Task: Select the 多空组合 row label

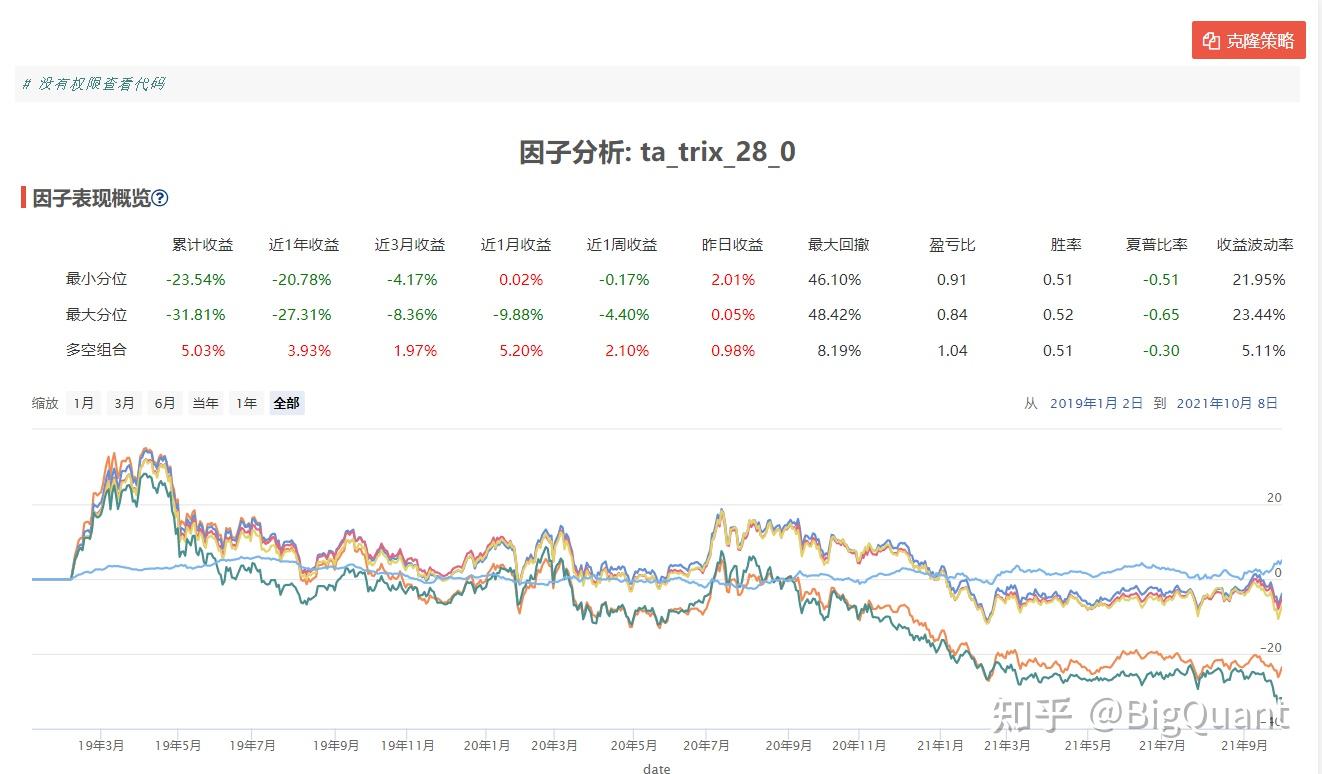Action: [95, 350]
